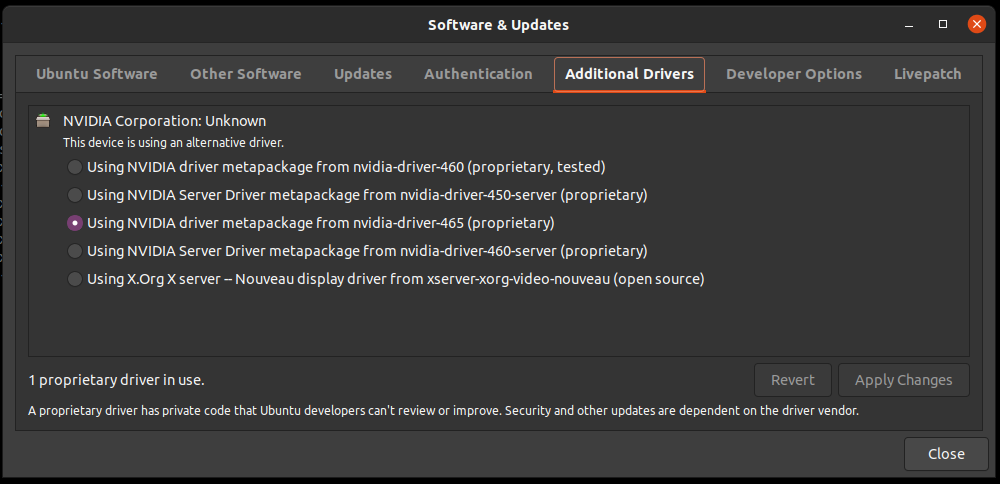Show the Developer Options tab
This screenshot has height=484, width=1000.
pos(793,74)
